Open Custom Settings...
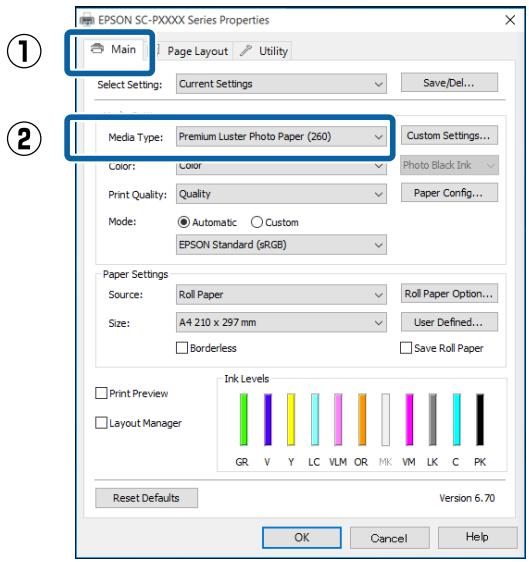The width and height of the screenshot is (529, 562). point(449,135)
